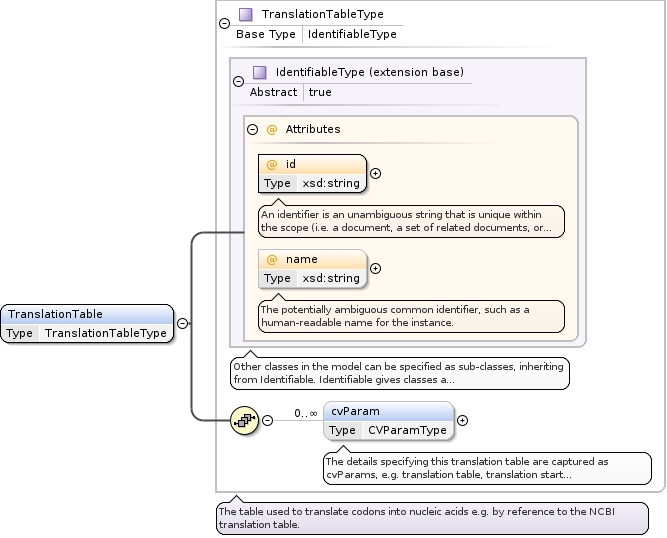Click the sequence compositor circle icon

tap(244, 420)
